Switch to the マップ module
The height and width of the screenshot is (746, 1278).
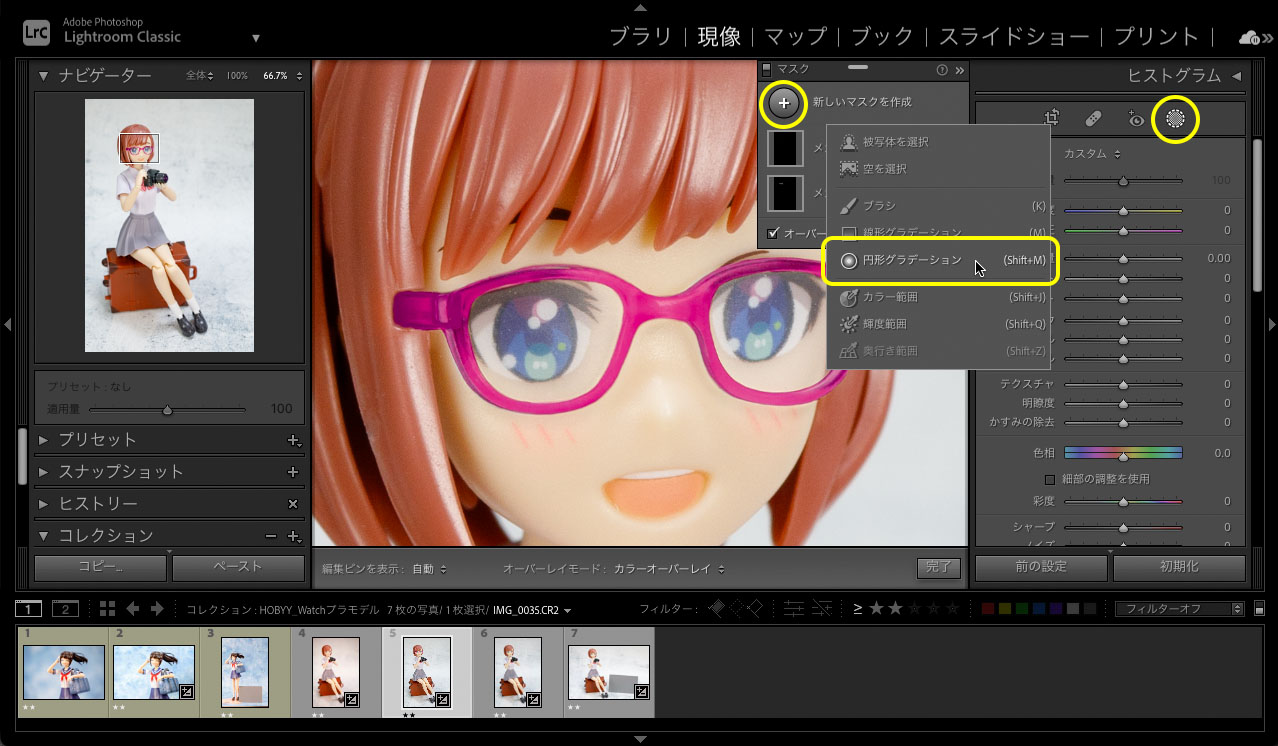[796, 37]
